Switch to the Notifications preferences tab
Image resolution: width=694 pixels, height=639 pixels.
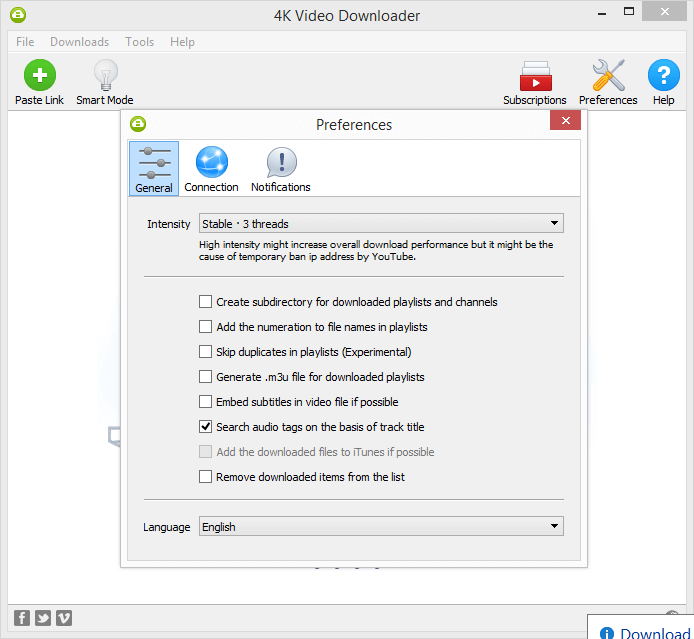pos(281,169)
